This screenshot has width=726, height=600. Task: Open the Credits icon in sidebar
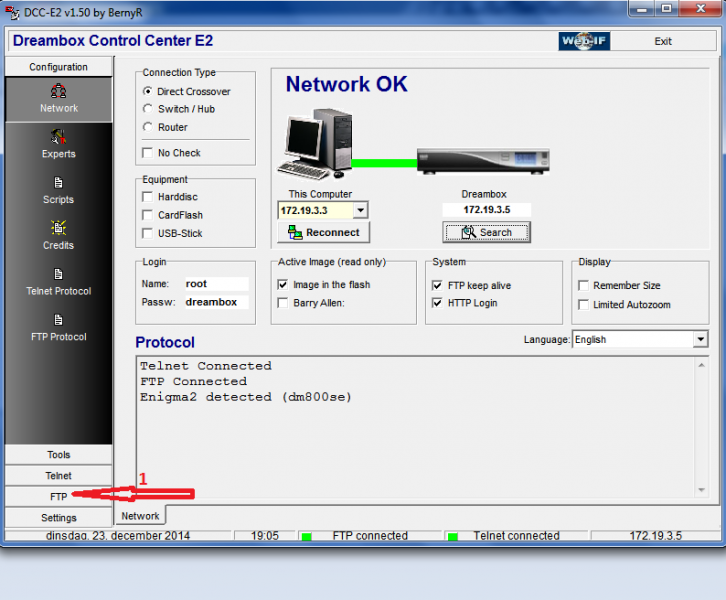[58, 229]
